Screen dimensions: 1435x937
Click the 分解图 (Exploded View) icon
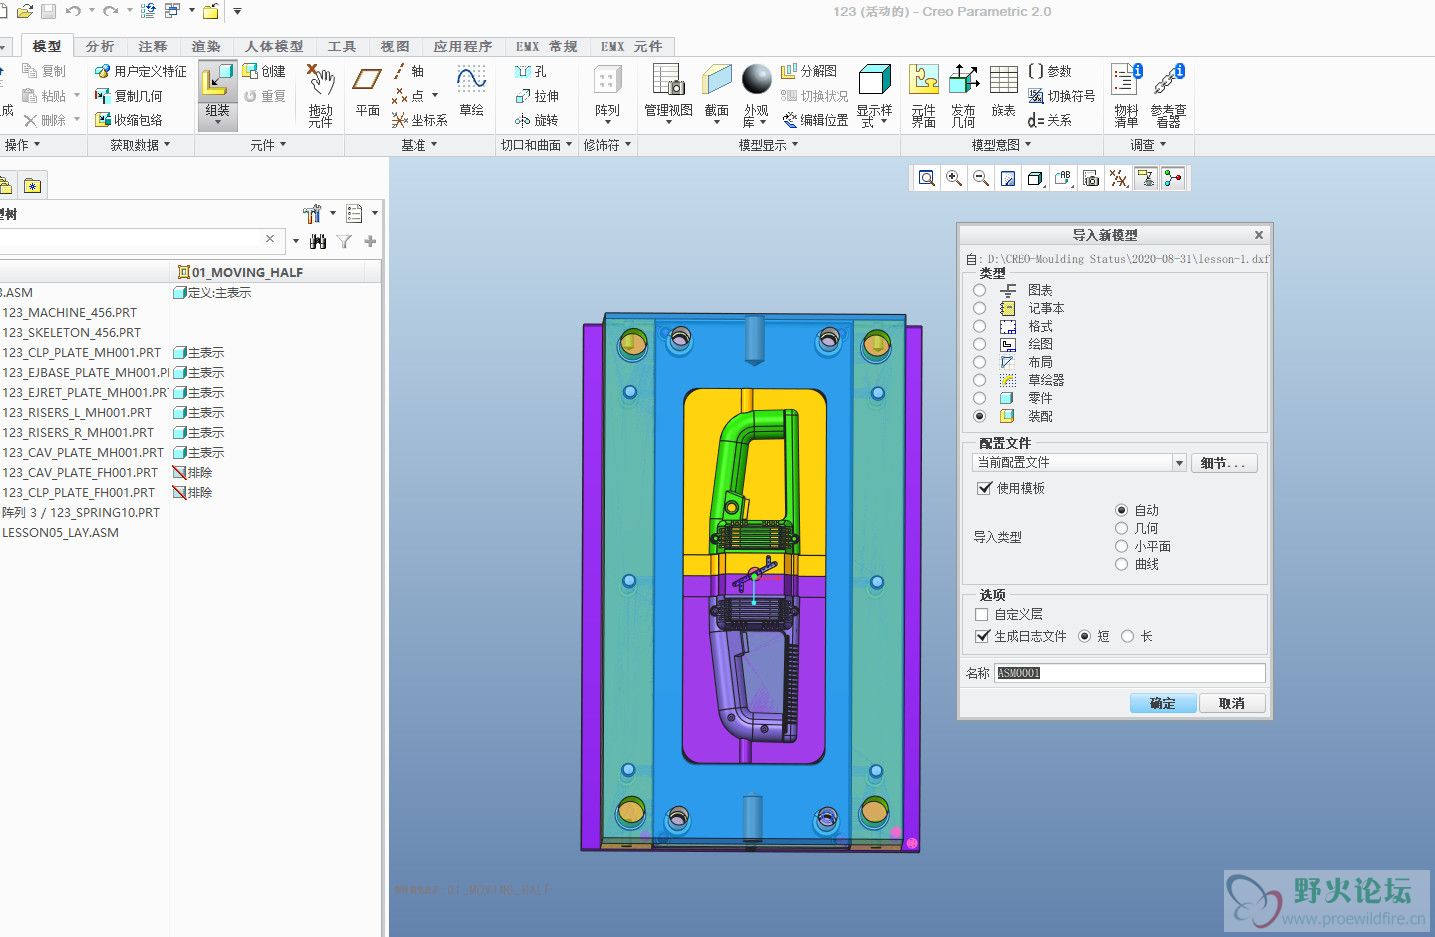pyautogui.click(x=808, y=71)
